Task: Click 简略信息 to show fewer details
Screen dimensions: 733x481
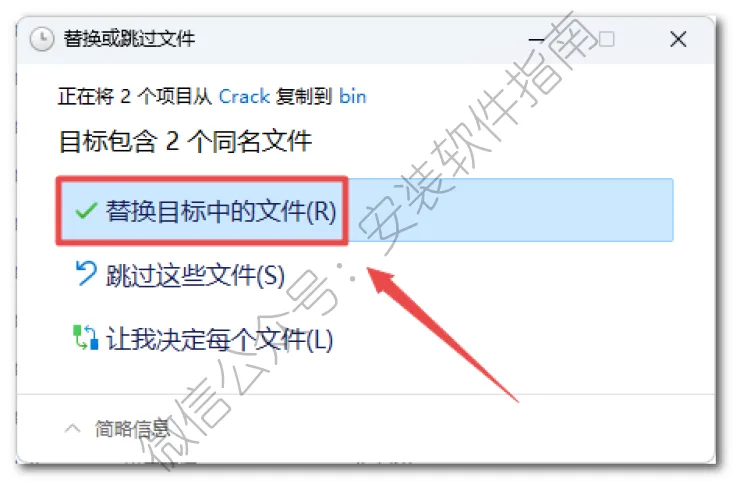Action: 132,428
